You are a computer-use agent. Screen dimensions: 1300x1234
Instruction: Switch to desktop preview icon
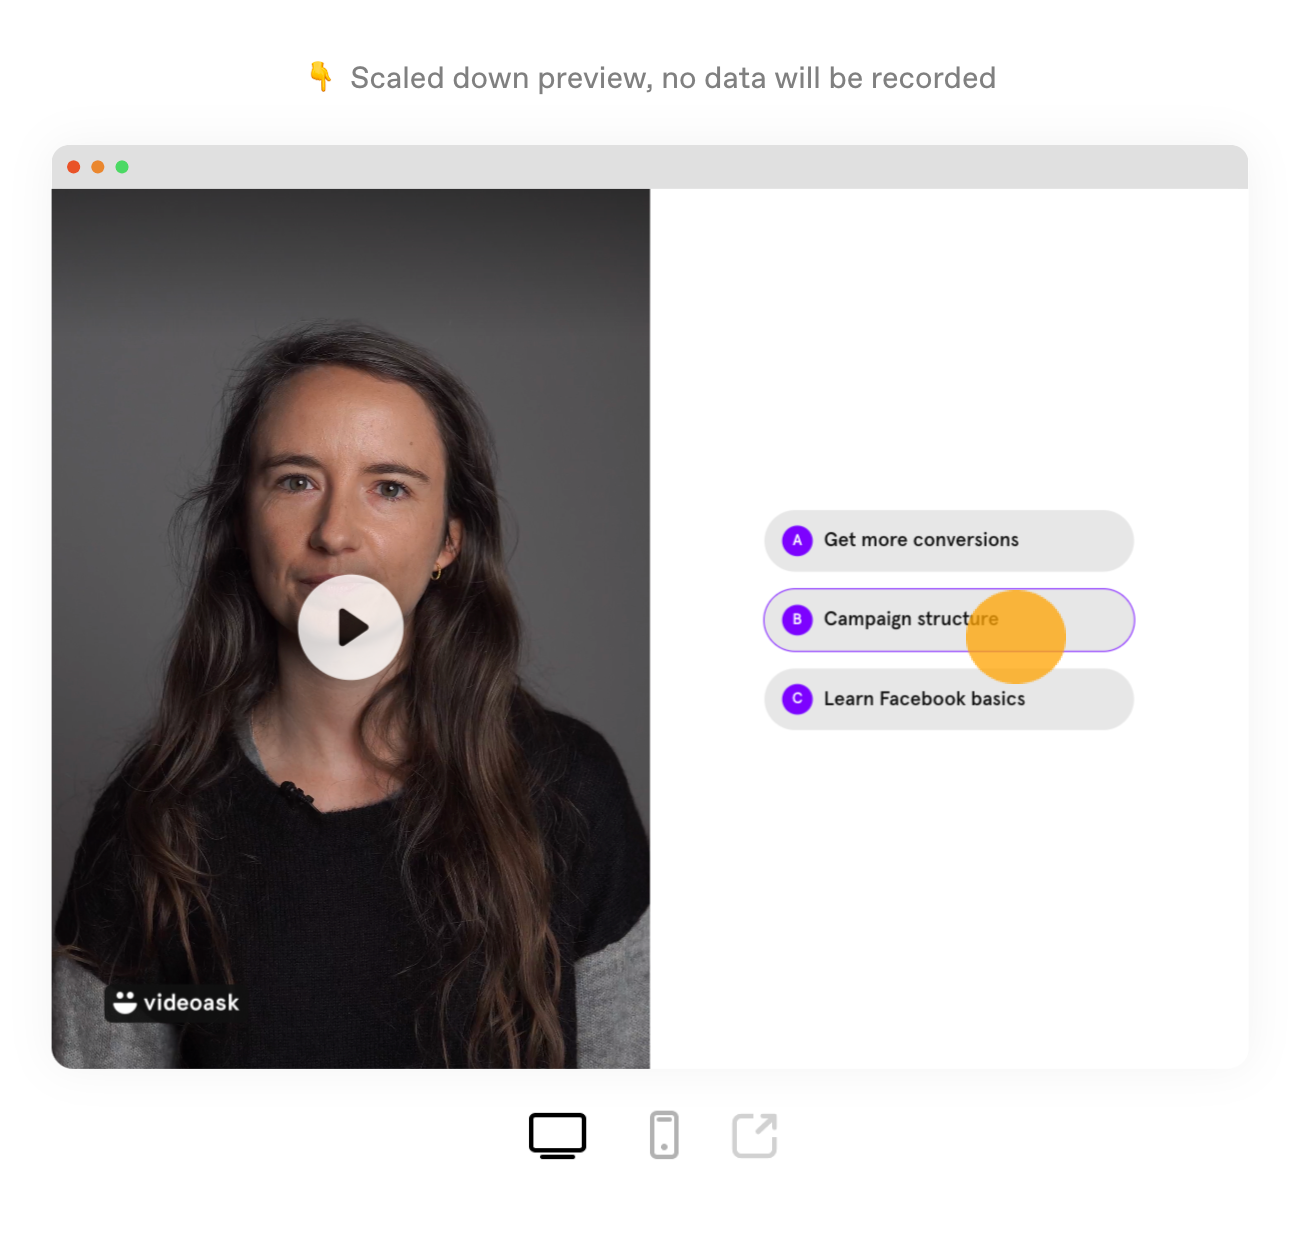click(x=557, y=1136)
